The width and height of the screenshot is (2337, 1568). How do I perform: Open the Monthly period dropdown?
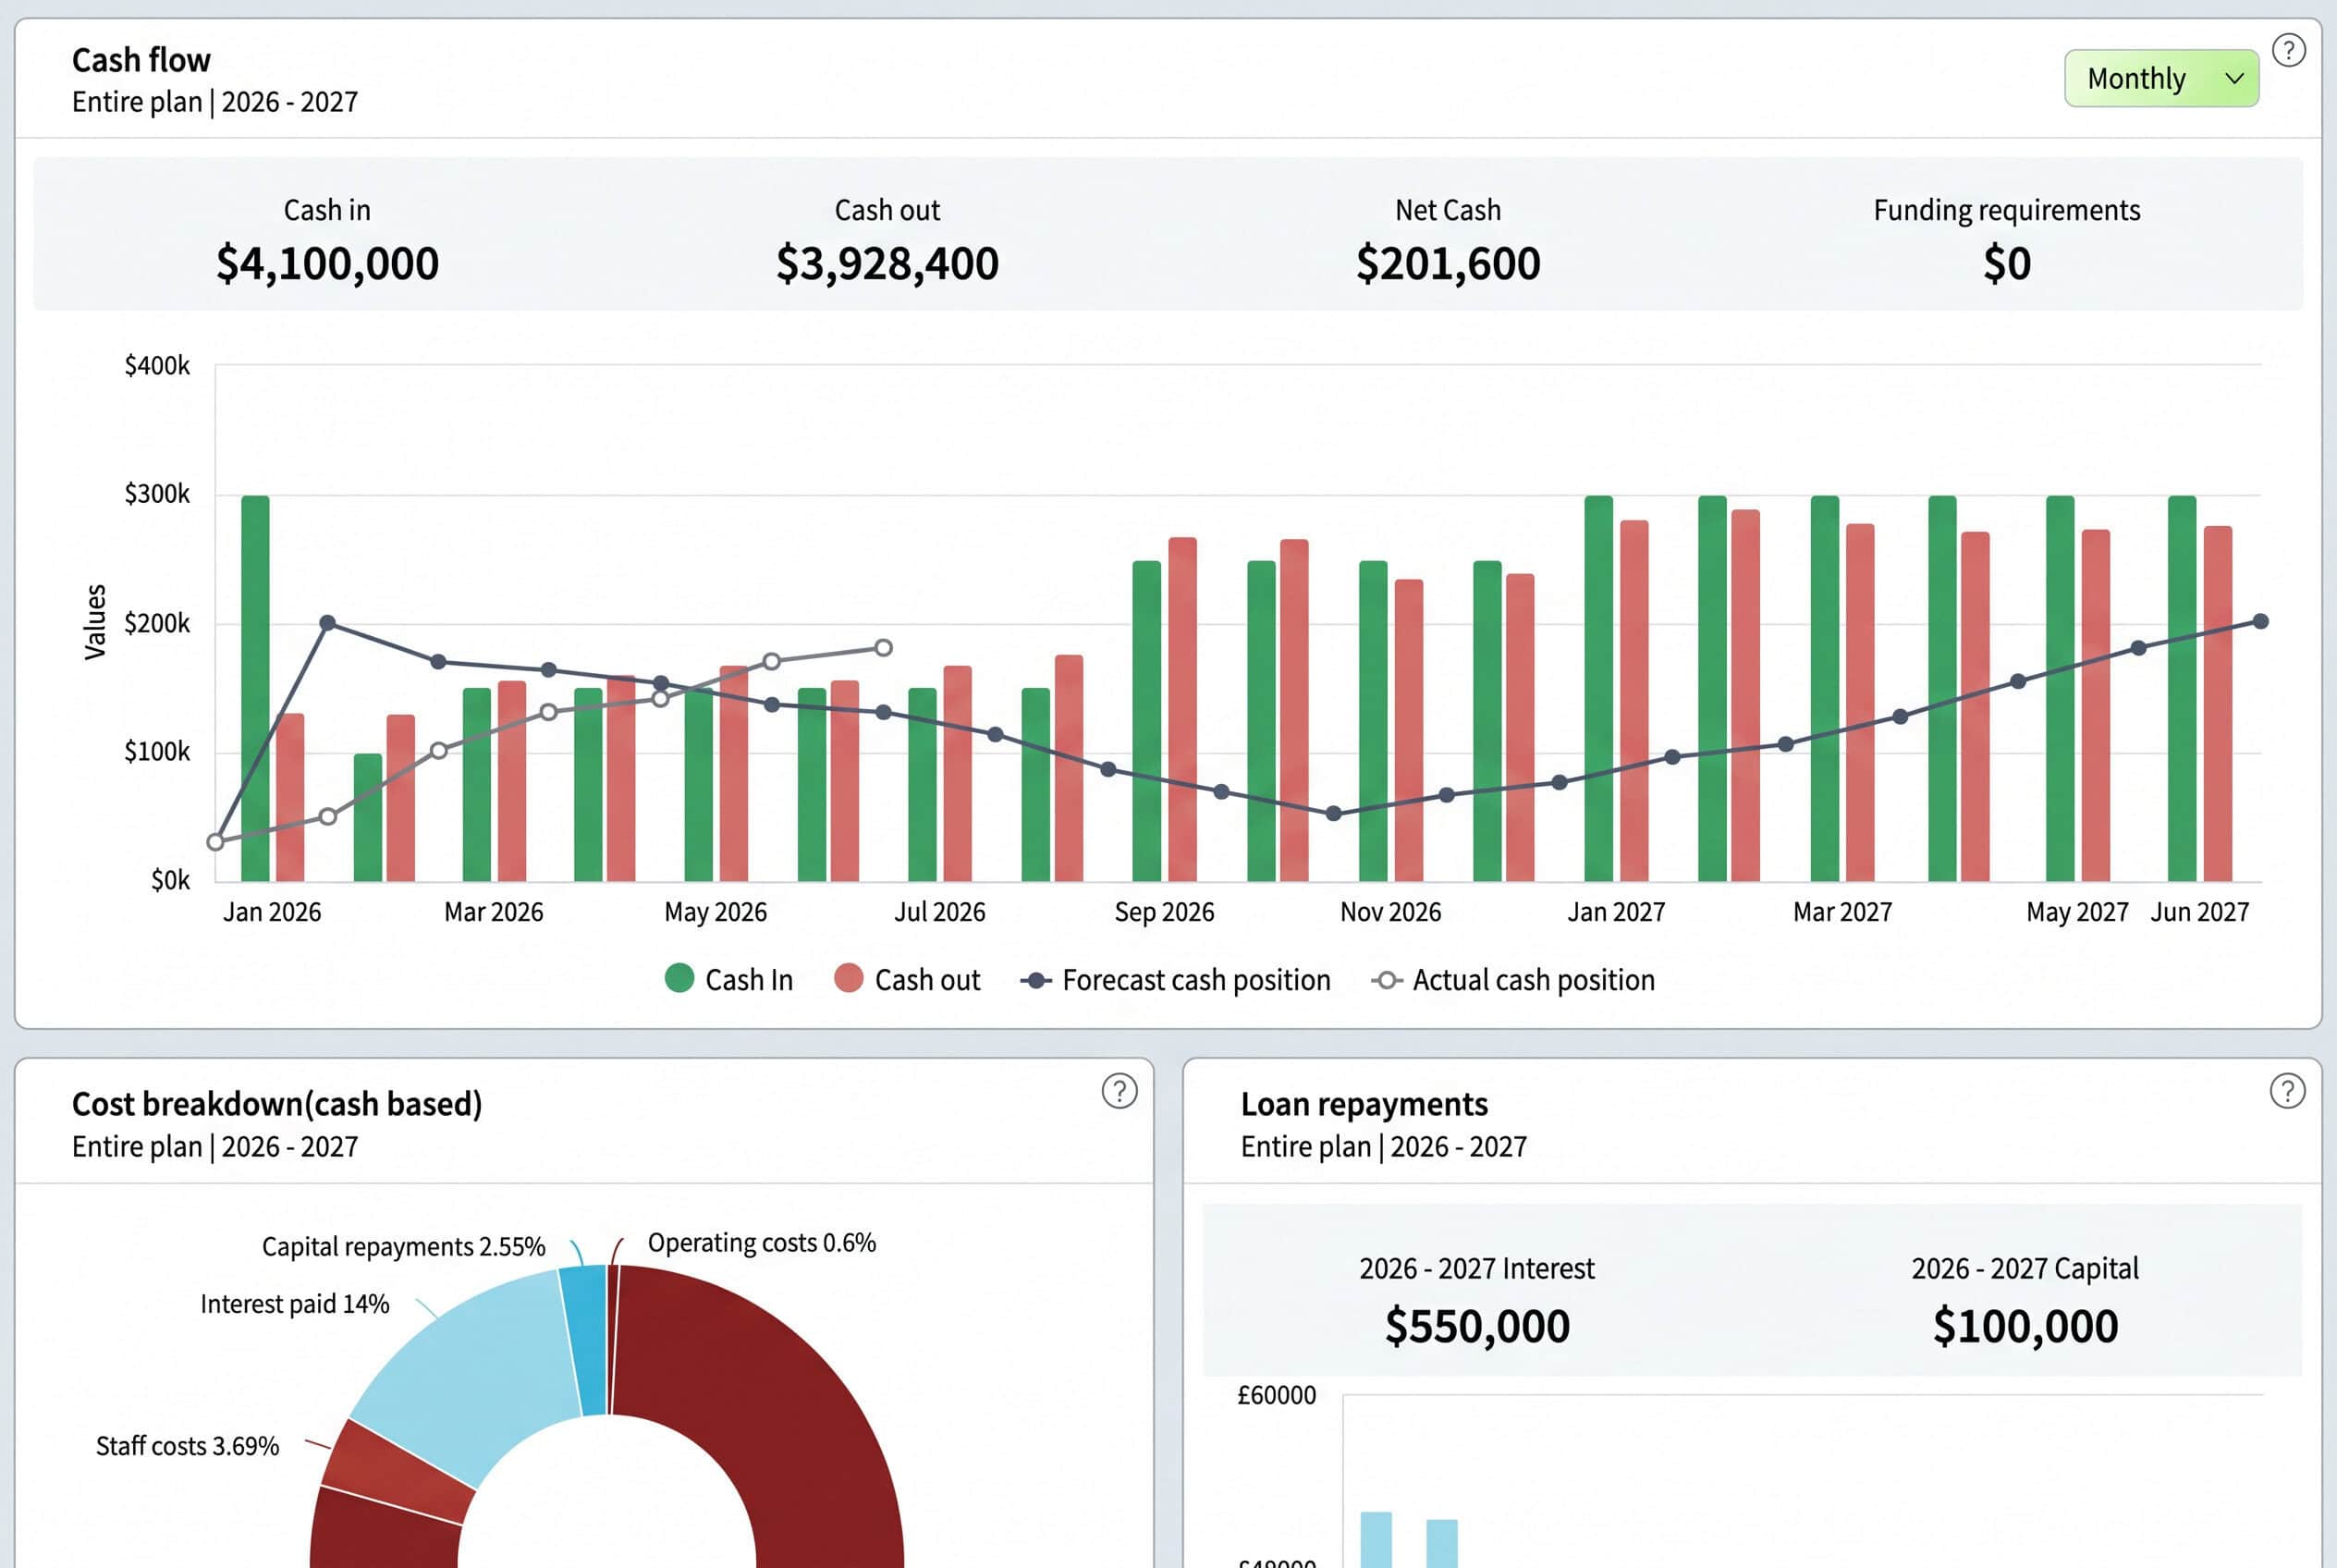coord(2161,78)
